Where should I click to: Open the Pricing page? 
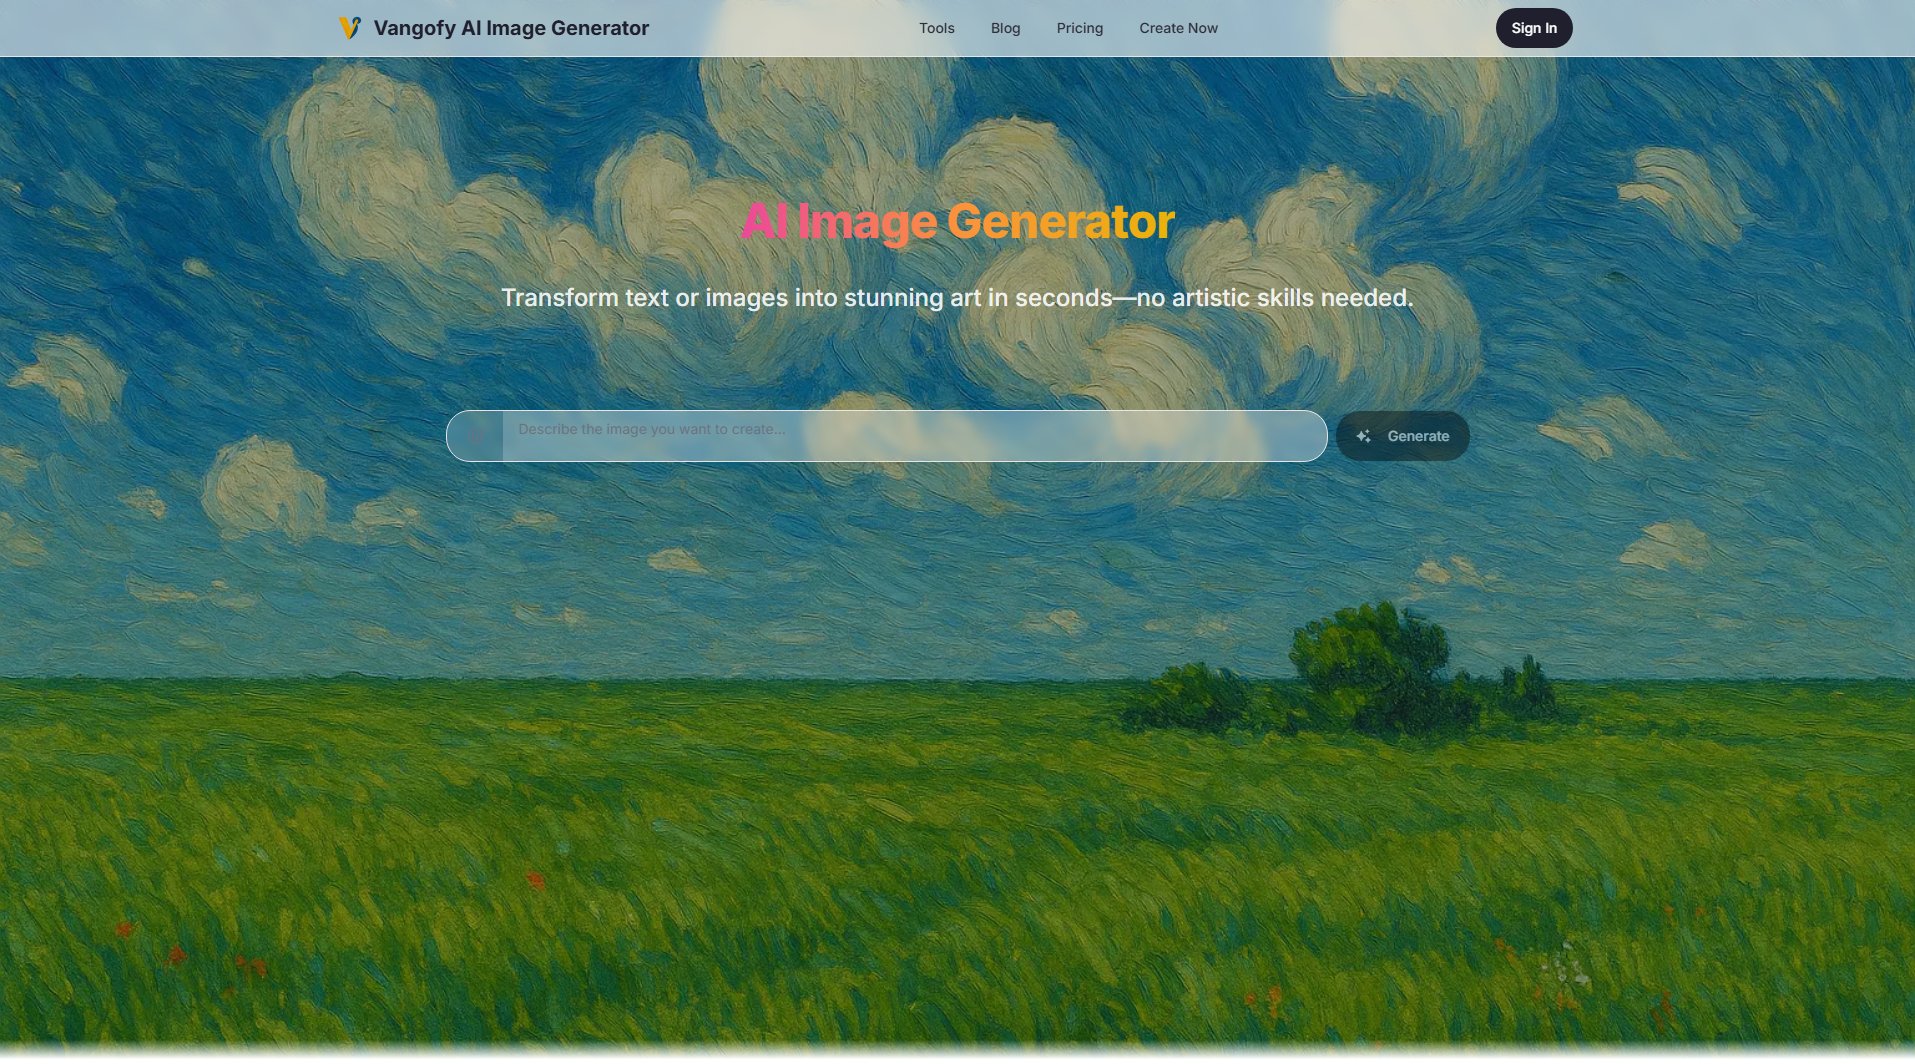point(1079,28)
